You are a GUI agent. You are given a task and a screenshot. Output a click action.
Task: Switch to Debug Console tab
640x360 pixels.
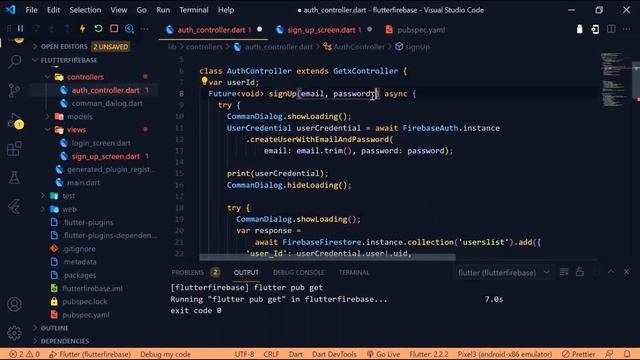[298, 272]
